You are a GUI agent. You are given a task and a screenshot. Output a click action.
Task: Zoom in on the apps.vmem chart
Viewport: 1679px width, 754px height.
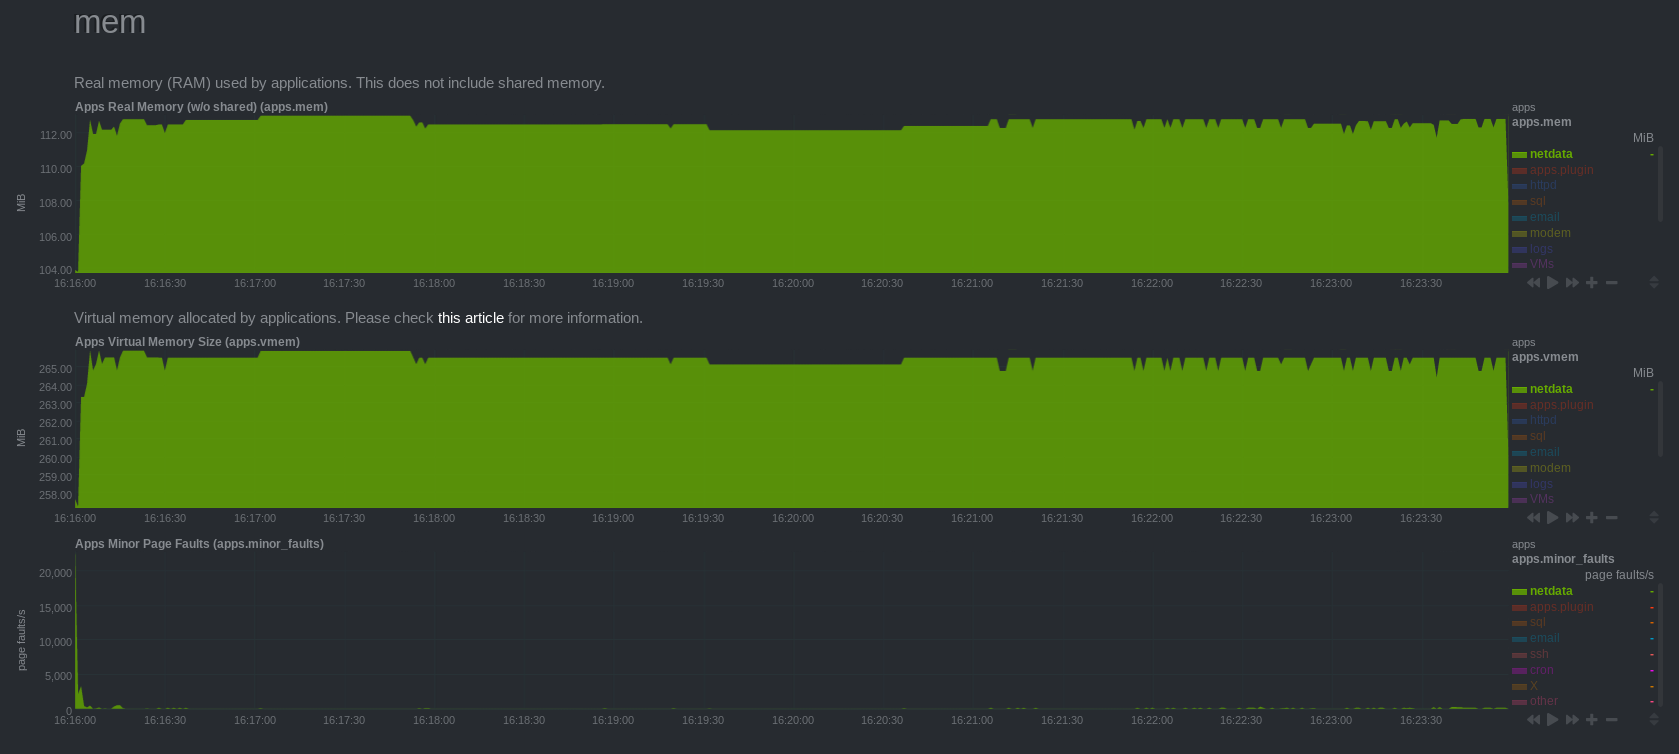click(1592, 518)
